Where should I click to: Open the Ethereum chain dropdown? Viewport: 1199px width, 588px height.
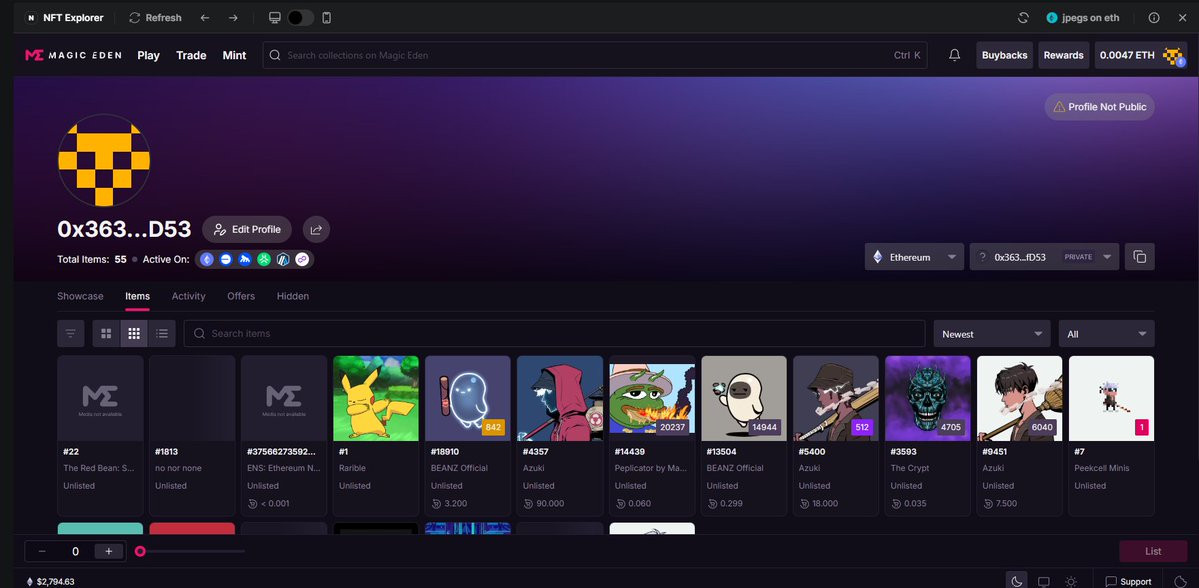click(x=914, y=257)
